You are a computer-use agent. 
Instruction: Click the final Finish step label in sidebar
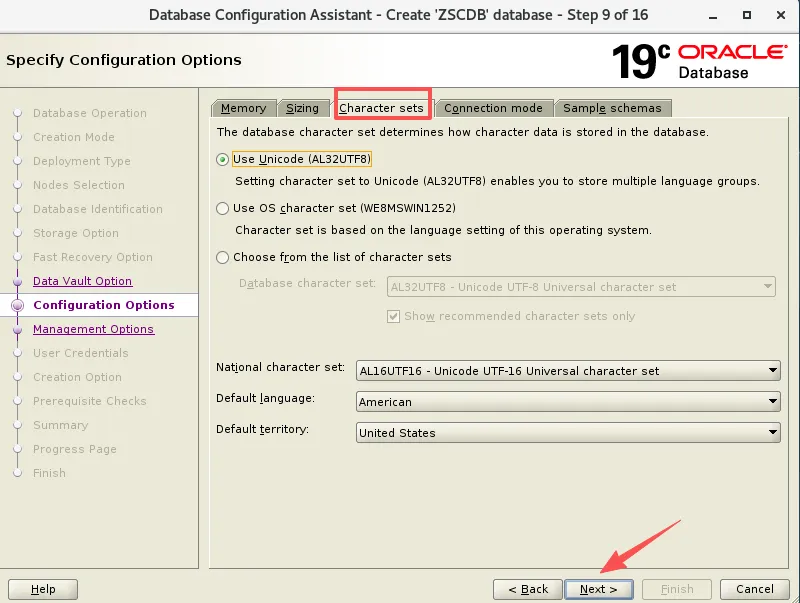[x=49, y=473]
